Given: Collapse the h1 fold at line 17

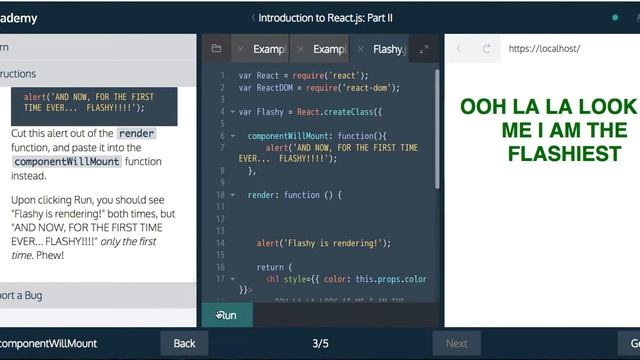Looking at the screenshot, I should (x=233, y=279).
